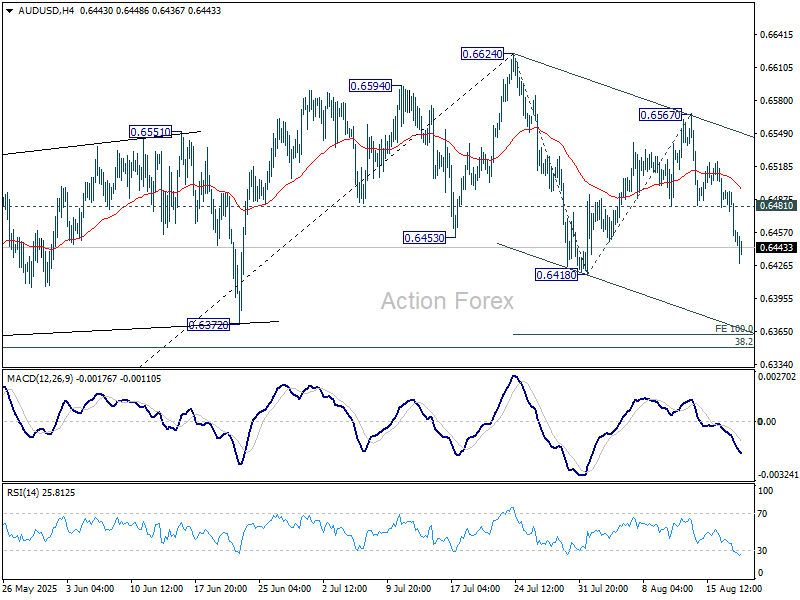Click the 24 Jul 12:00 time label
This screenshot has width=800, height=600.
tap(539, 588)
